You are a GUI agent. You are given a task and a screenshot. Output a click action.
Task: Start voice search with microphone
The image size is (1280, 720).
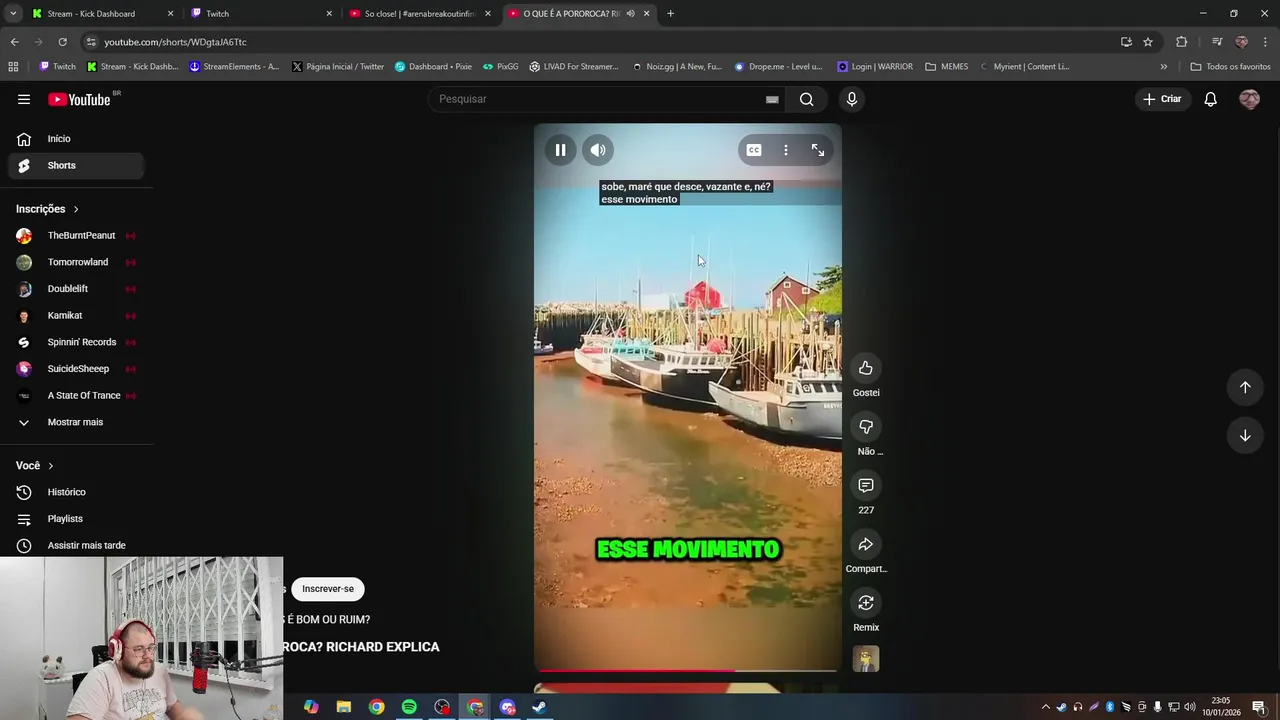click(x=852, y=99)
